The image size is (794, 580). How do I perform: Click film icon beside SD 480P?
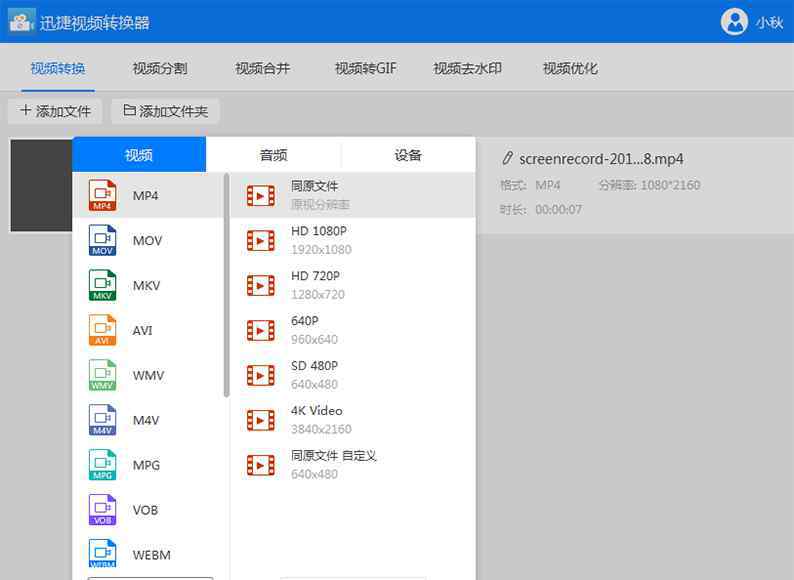261,375
